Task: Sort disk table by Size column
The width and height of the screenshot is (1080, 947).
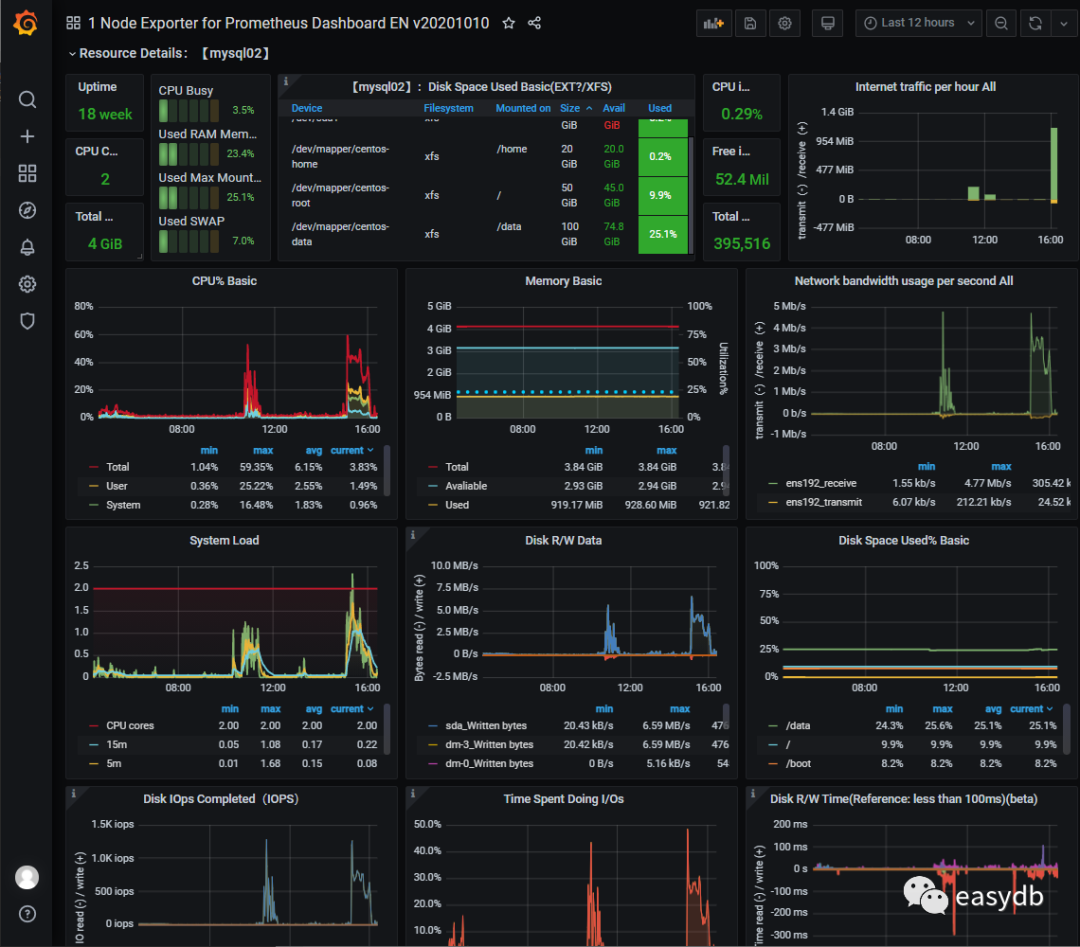Action: tap(570, 108)
